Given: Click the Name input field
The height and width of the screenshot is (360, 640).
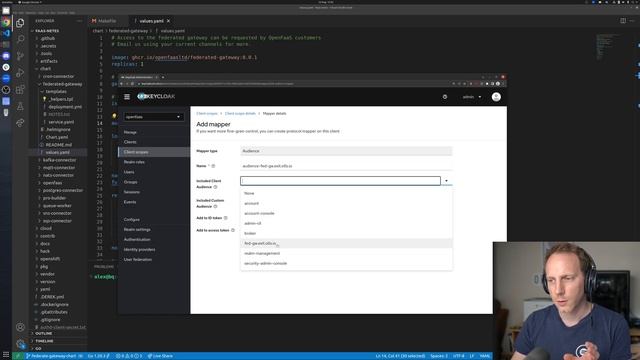Looking at the screenshot, I should point(346,166).
